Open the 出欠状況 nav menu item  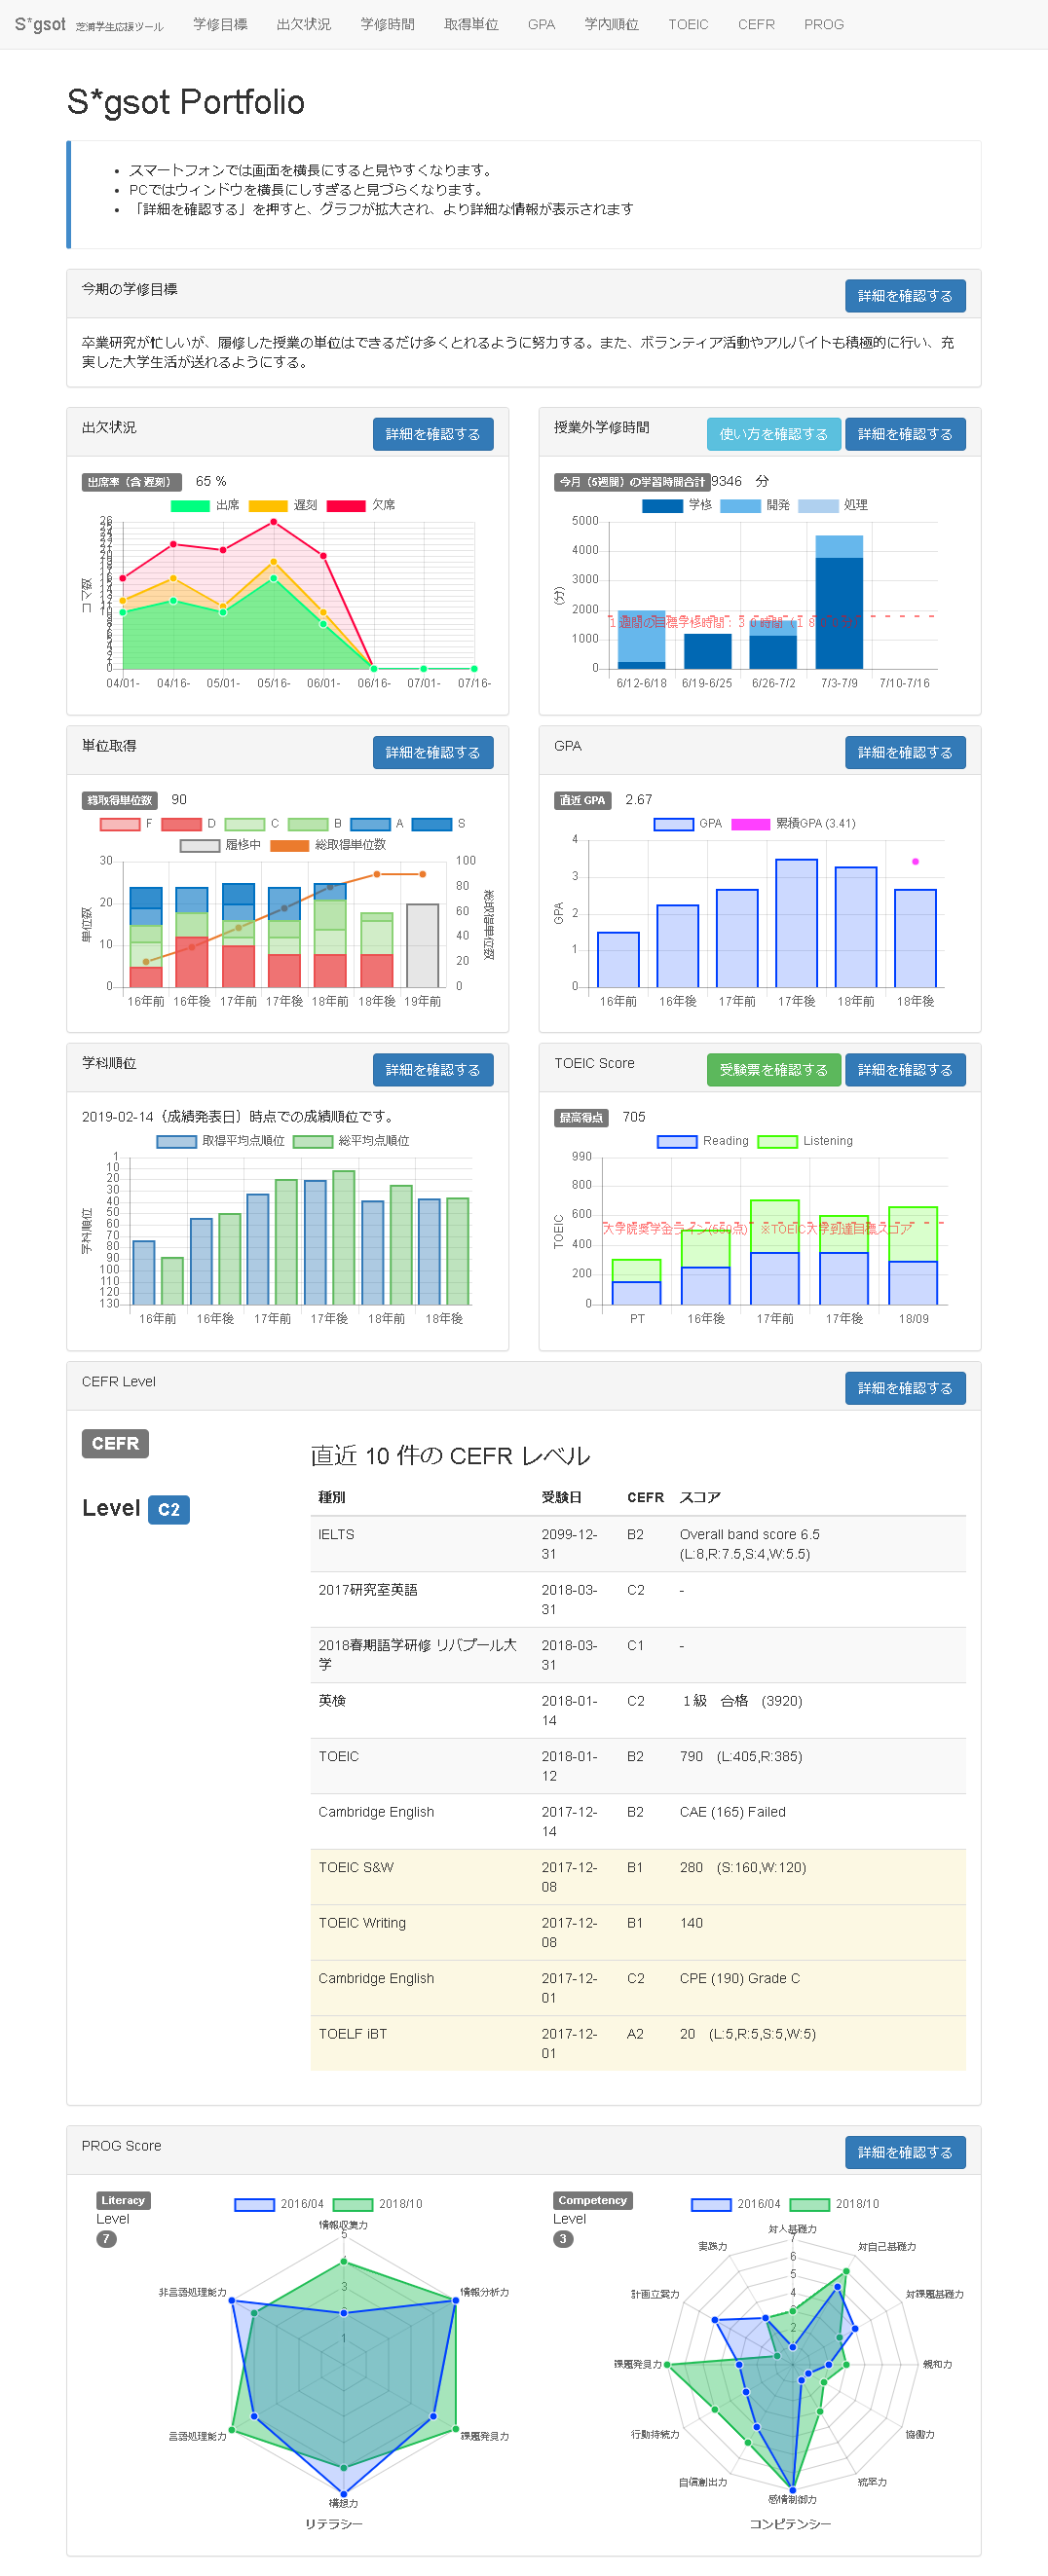click(303, 24)
